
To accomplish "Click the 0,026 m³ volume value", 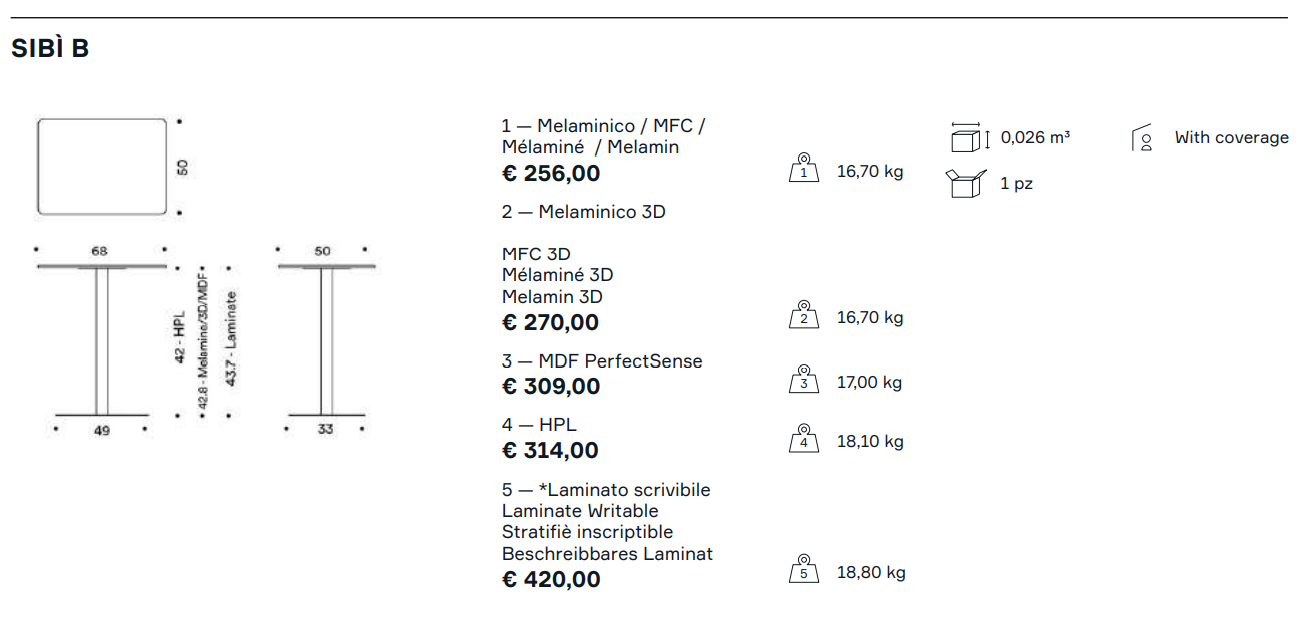I will 1035,138.
